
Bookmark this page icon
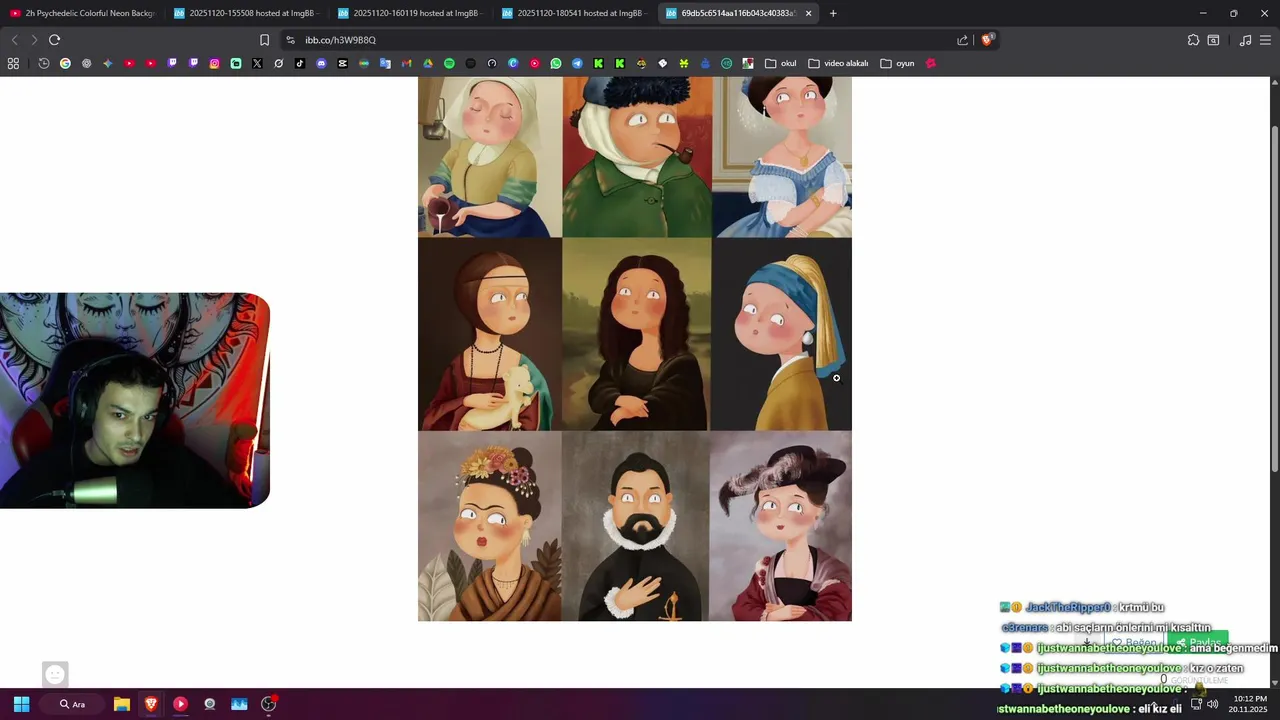click(264, 40)
